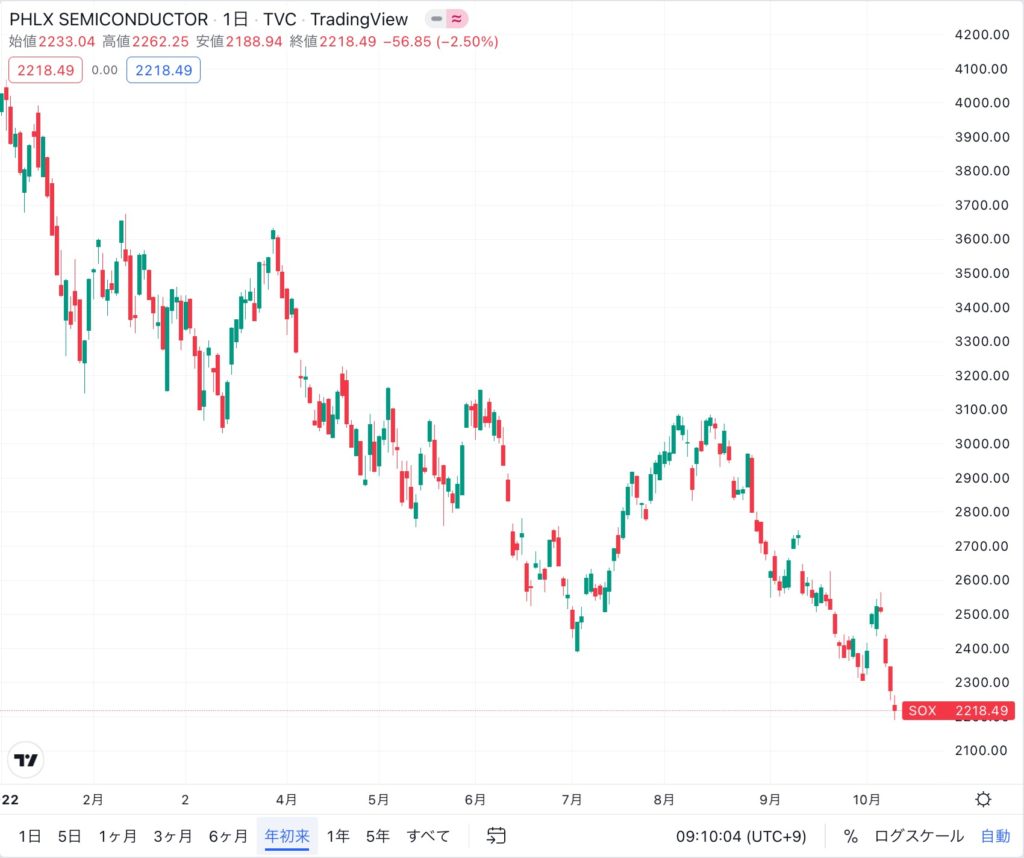Screen dimensions: 1024x858
Task: Click the 3000.00 level on price axis
Action: (981, 444)
